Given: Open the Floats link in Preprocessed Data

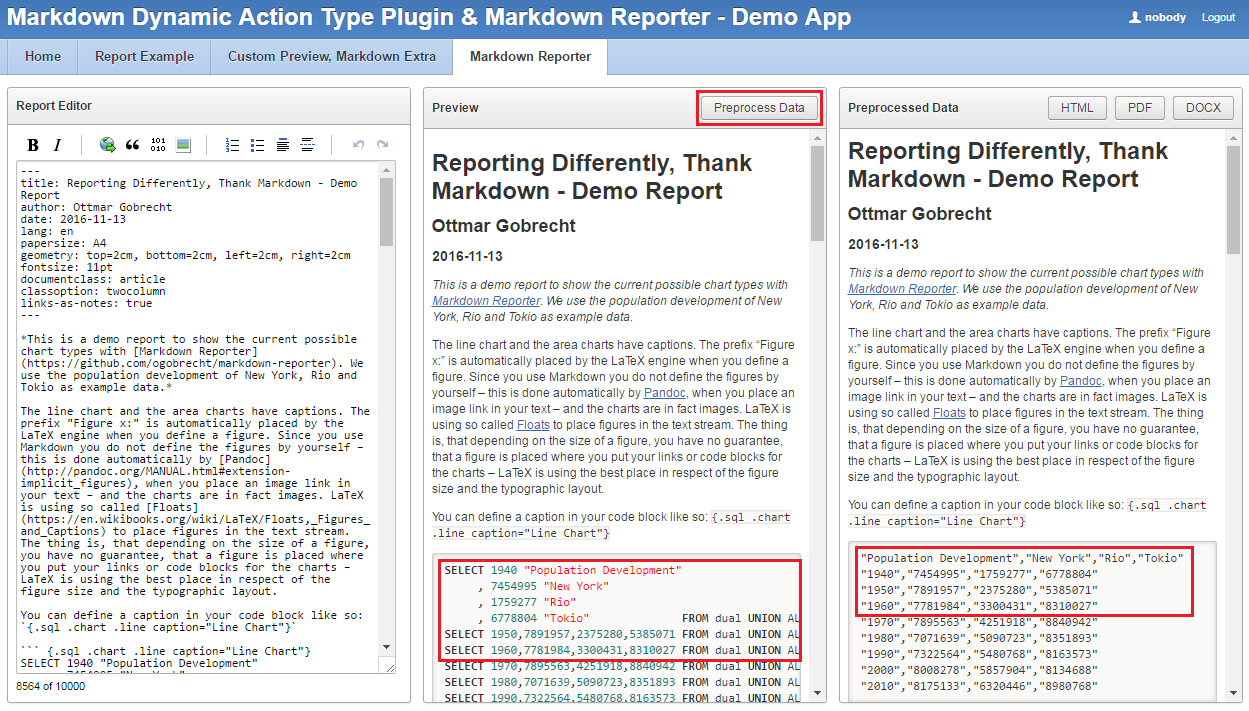Looking at the screenshot, I should tap(949, 413).
